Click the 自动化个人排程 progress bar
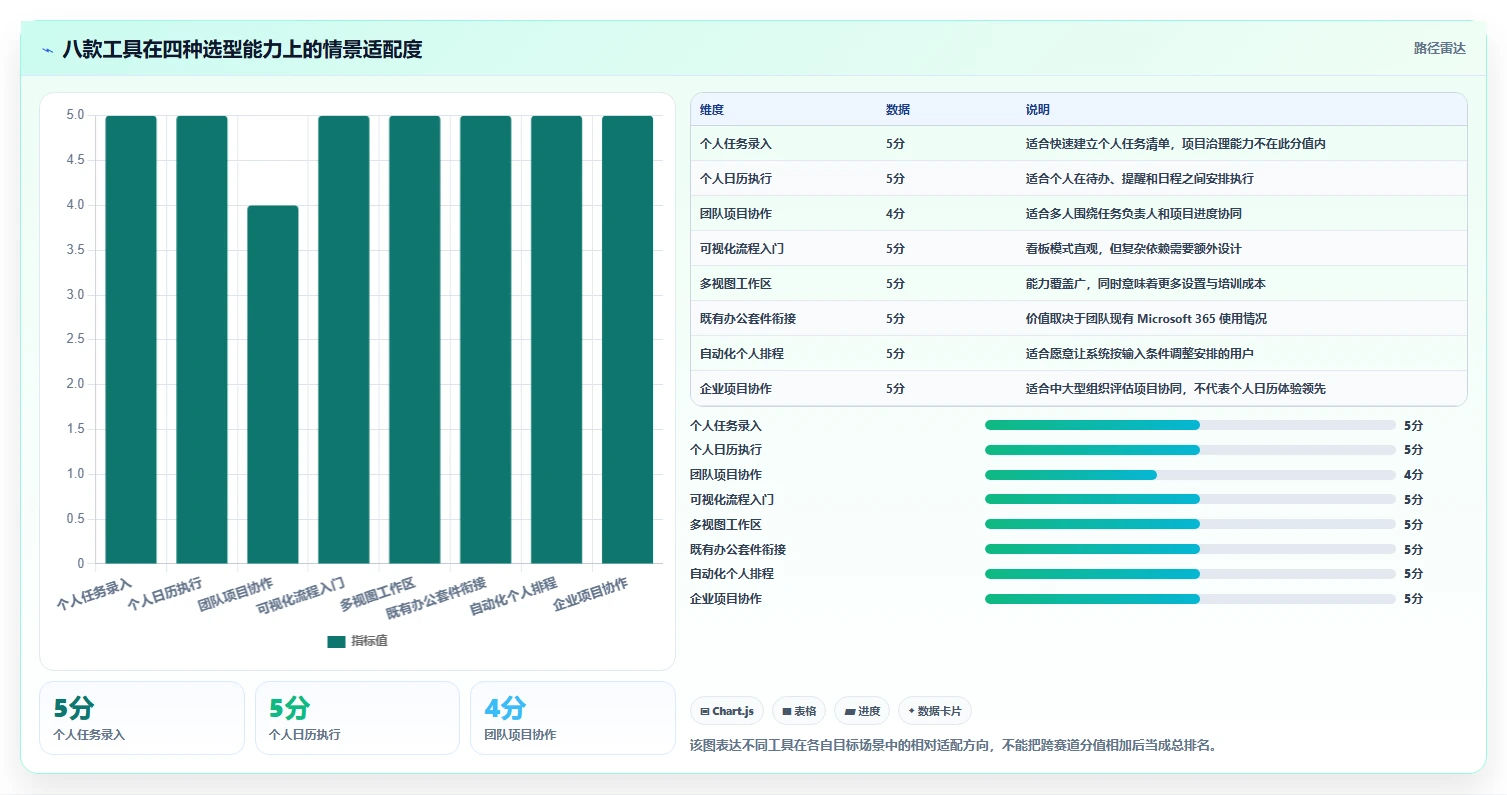 pyautogui.click(x=1190, y=574)
